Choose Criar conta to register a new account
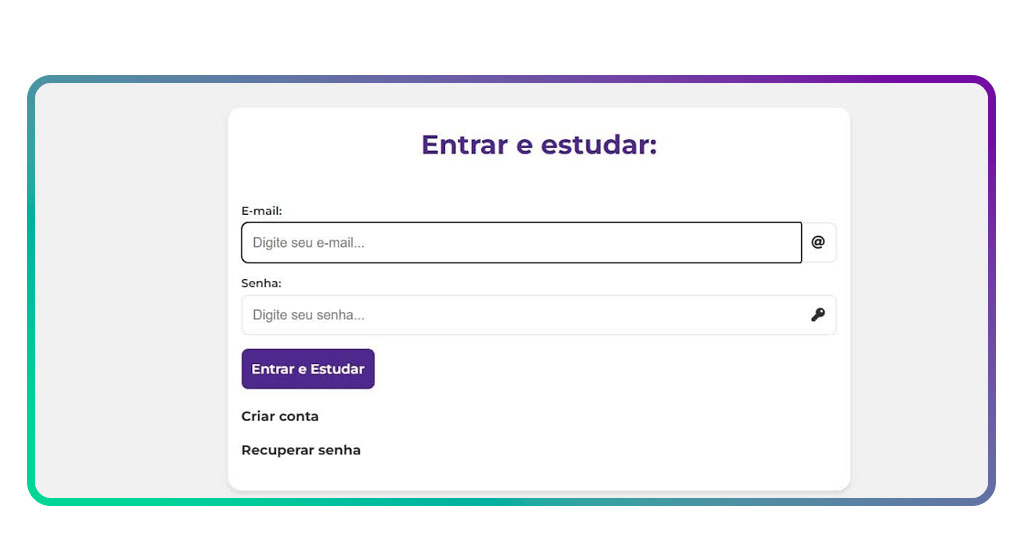 280,416
